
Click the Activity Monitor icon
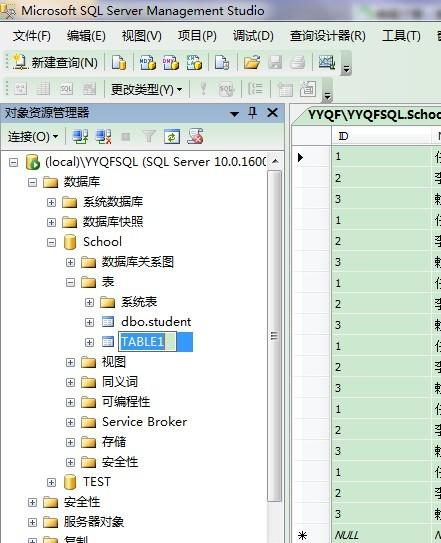326,62
